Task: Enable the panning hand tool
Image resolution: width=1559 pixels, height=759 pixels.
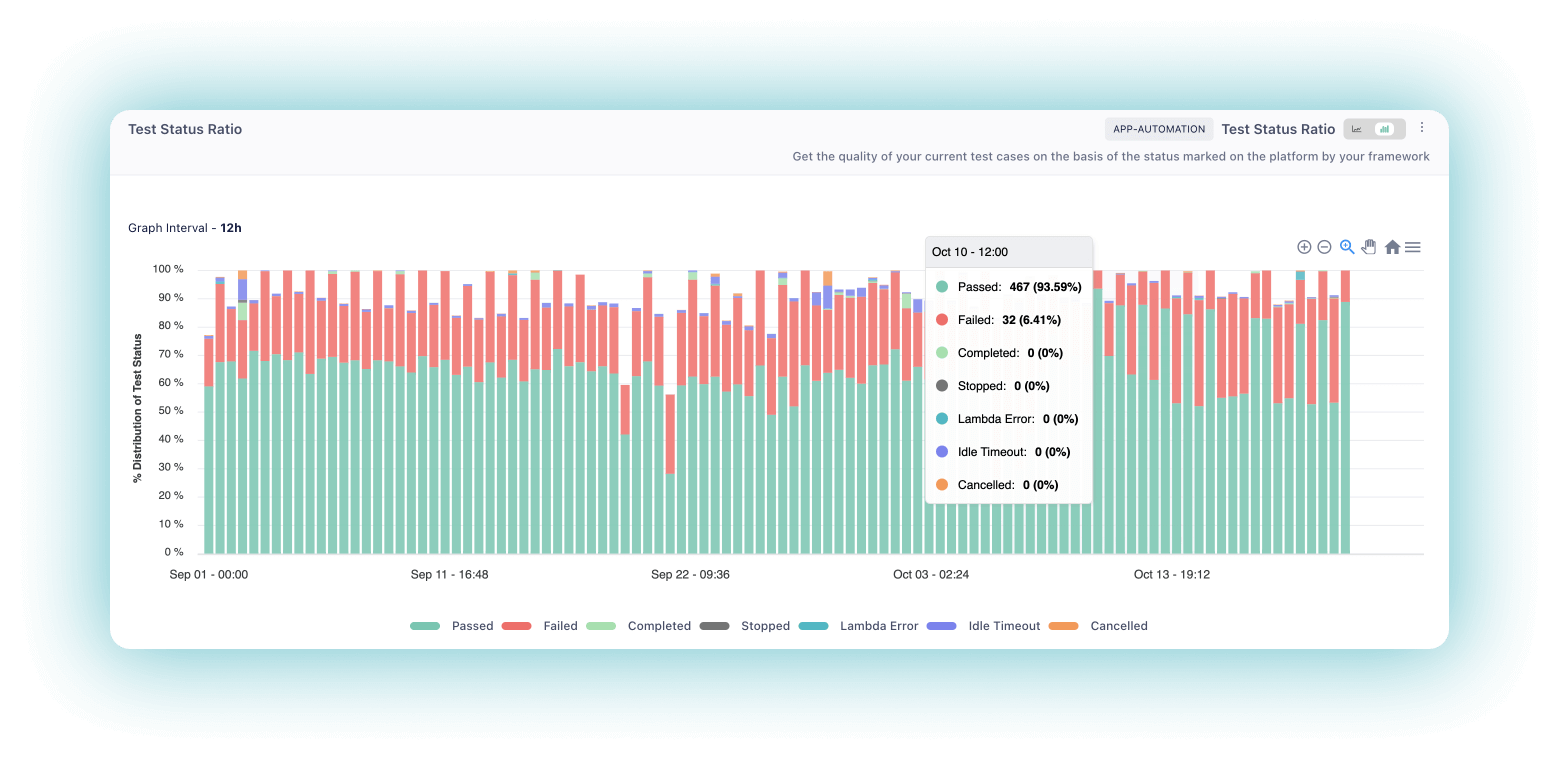Action: point(1368,247)
